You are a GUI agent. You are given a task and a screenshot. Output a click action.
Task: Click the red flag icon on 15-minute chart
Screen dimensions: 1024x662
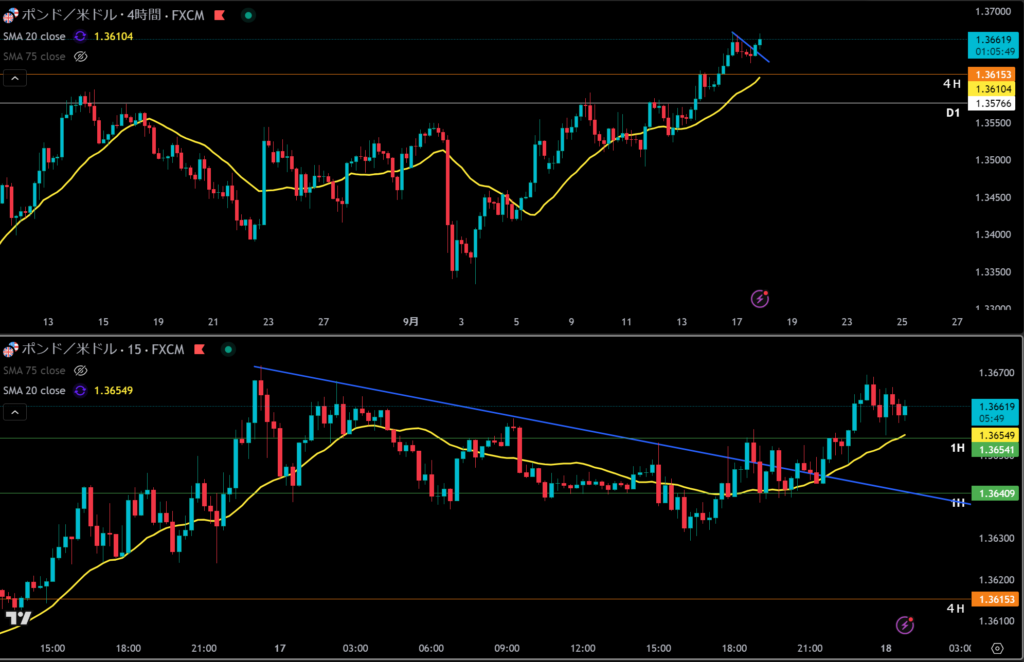199,350
